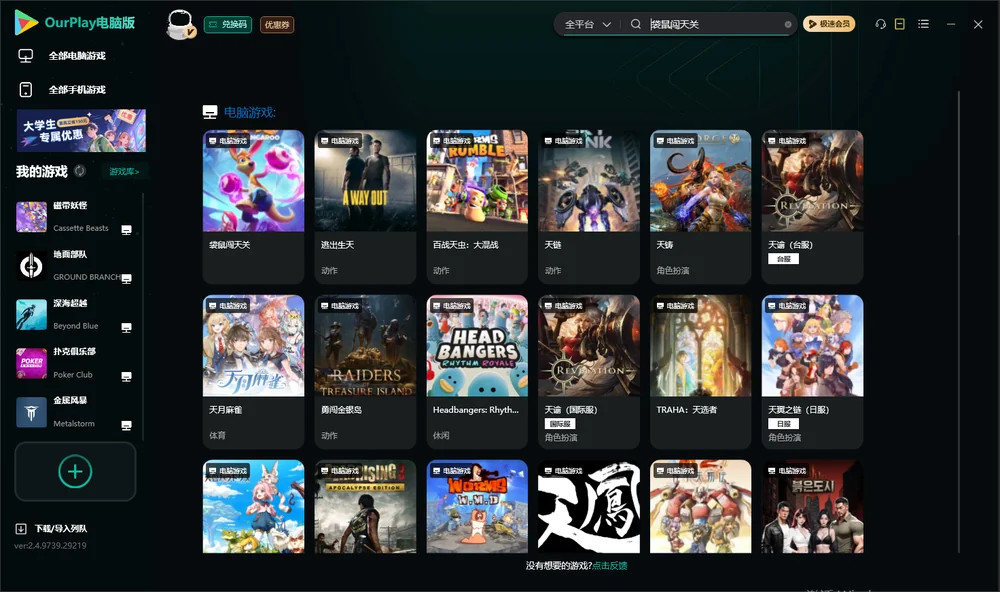The width and height of the screenshot is (1000, 592).
Task: Open the A Way Out 逃出生天 card
Action: pyautogui.click(x=365, y=207)
